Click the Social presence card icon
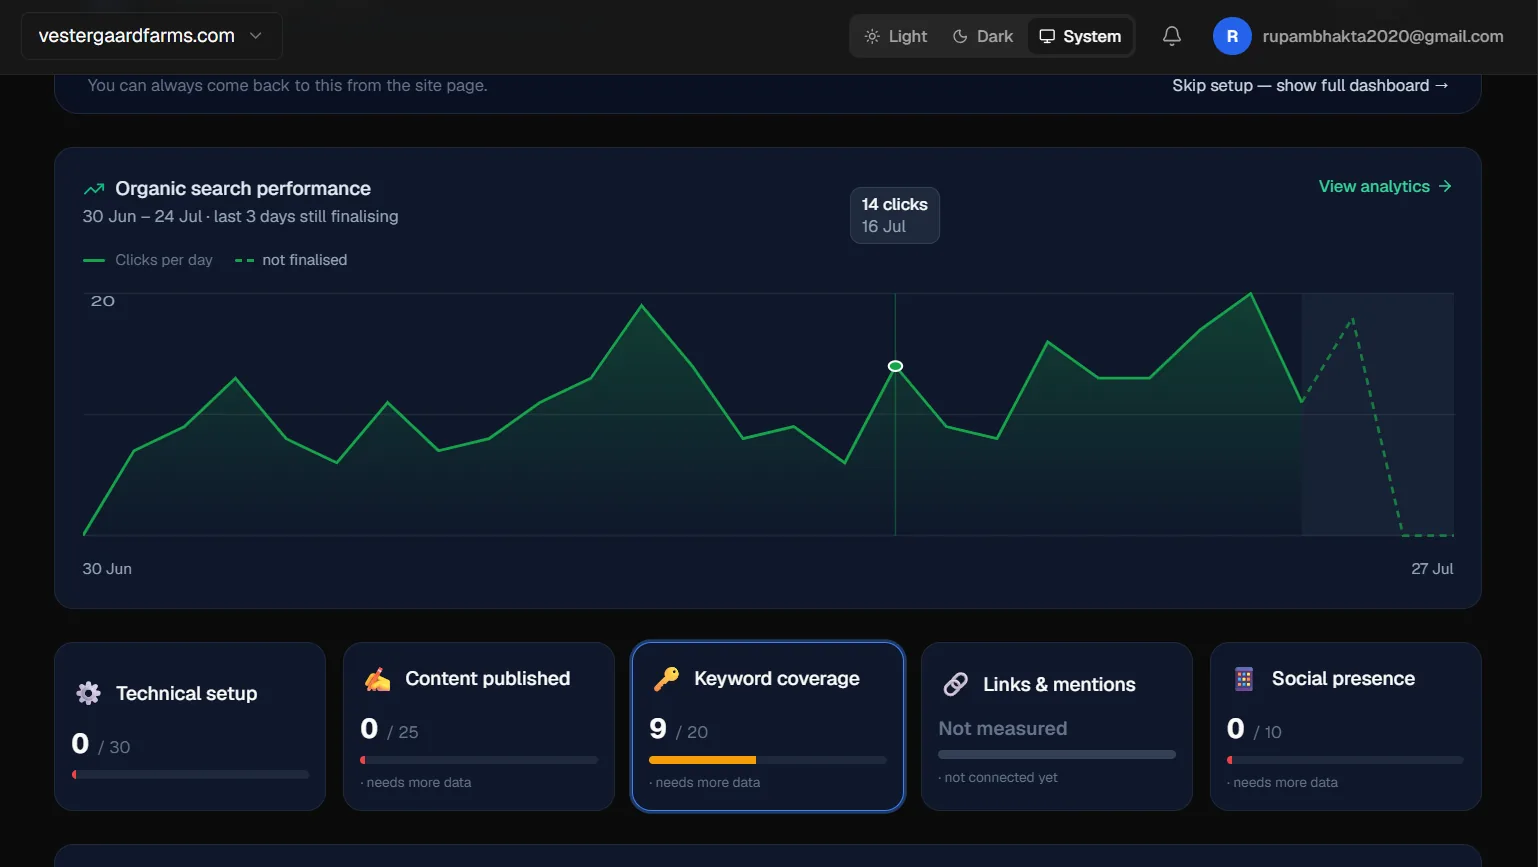1538x867 pixels. 1244,679
